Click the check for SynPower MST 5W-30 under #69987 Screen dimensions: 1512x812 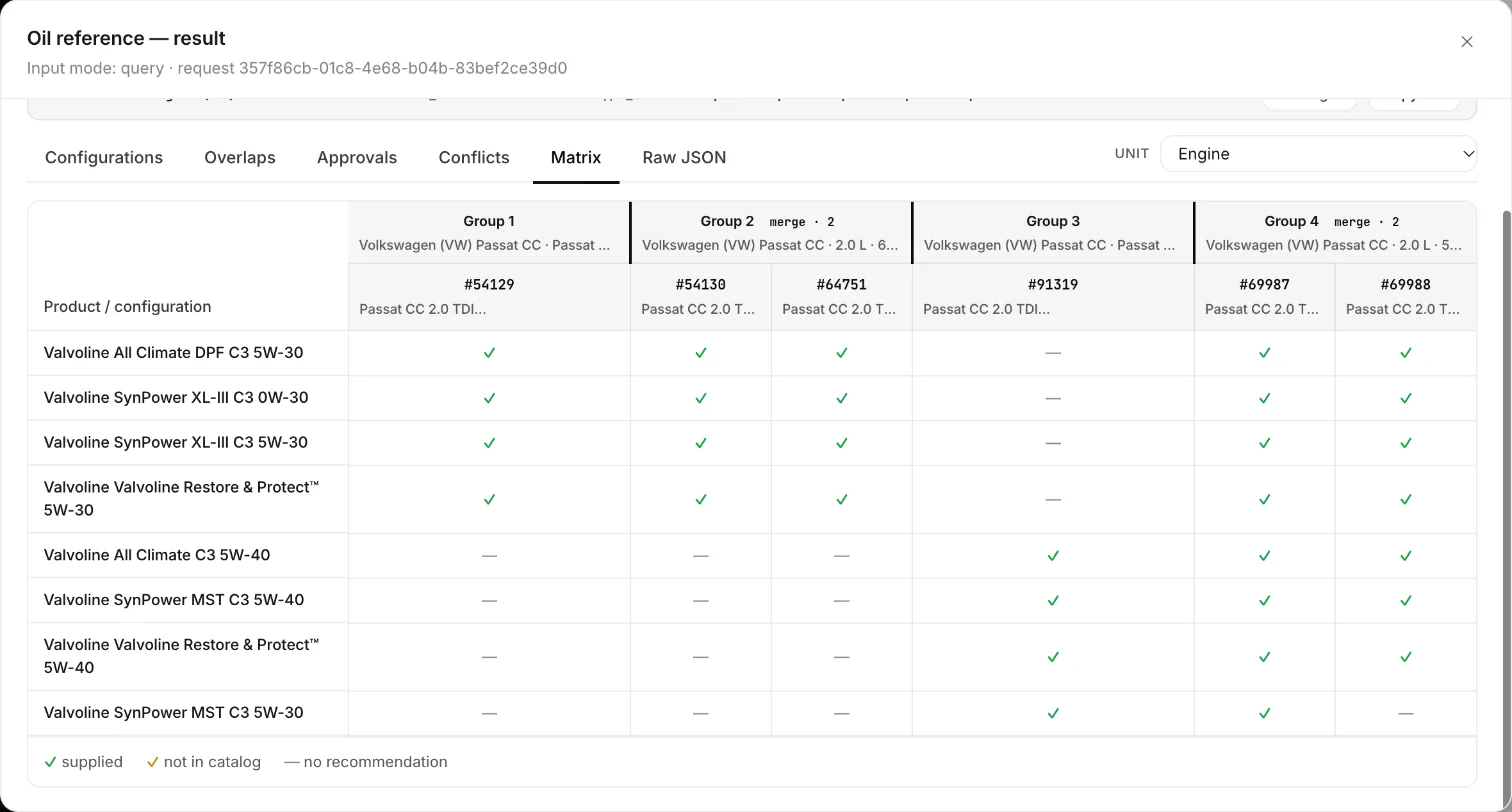pyautogui.click(x=1265, y=713)
